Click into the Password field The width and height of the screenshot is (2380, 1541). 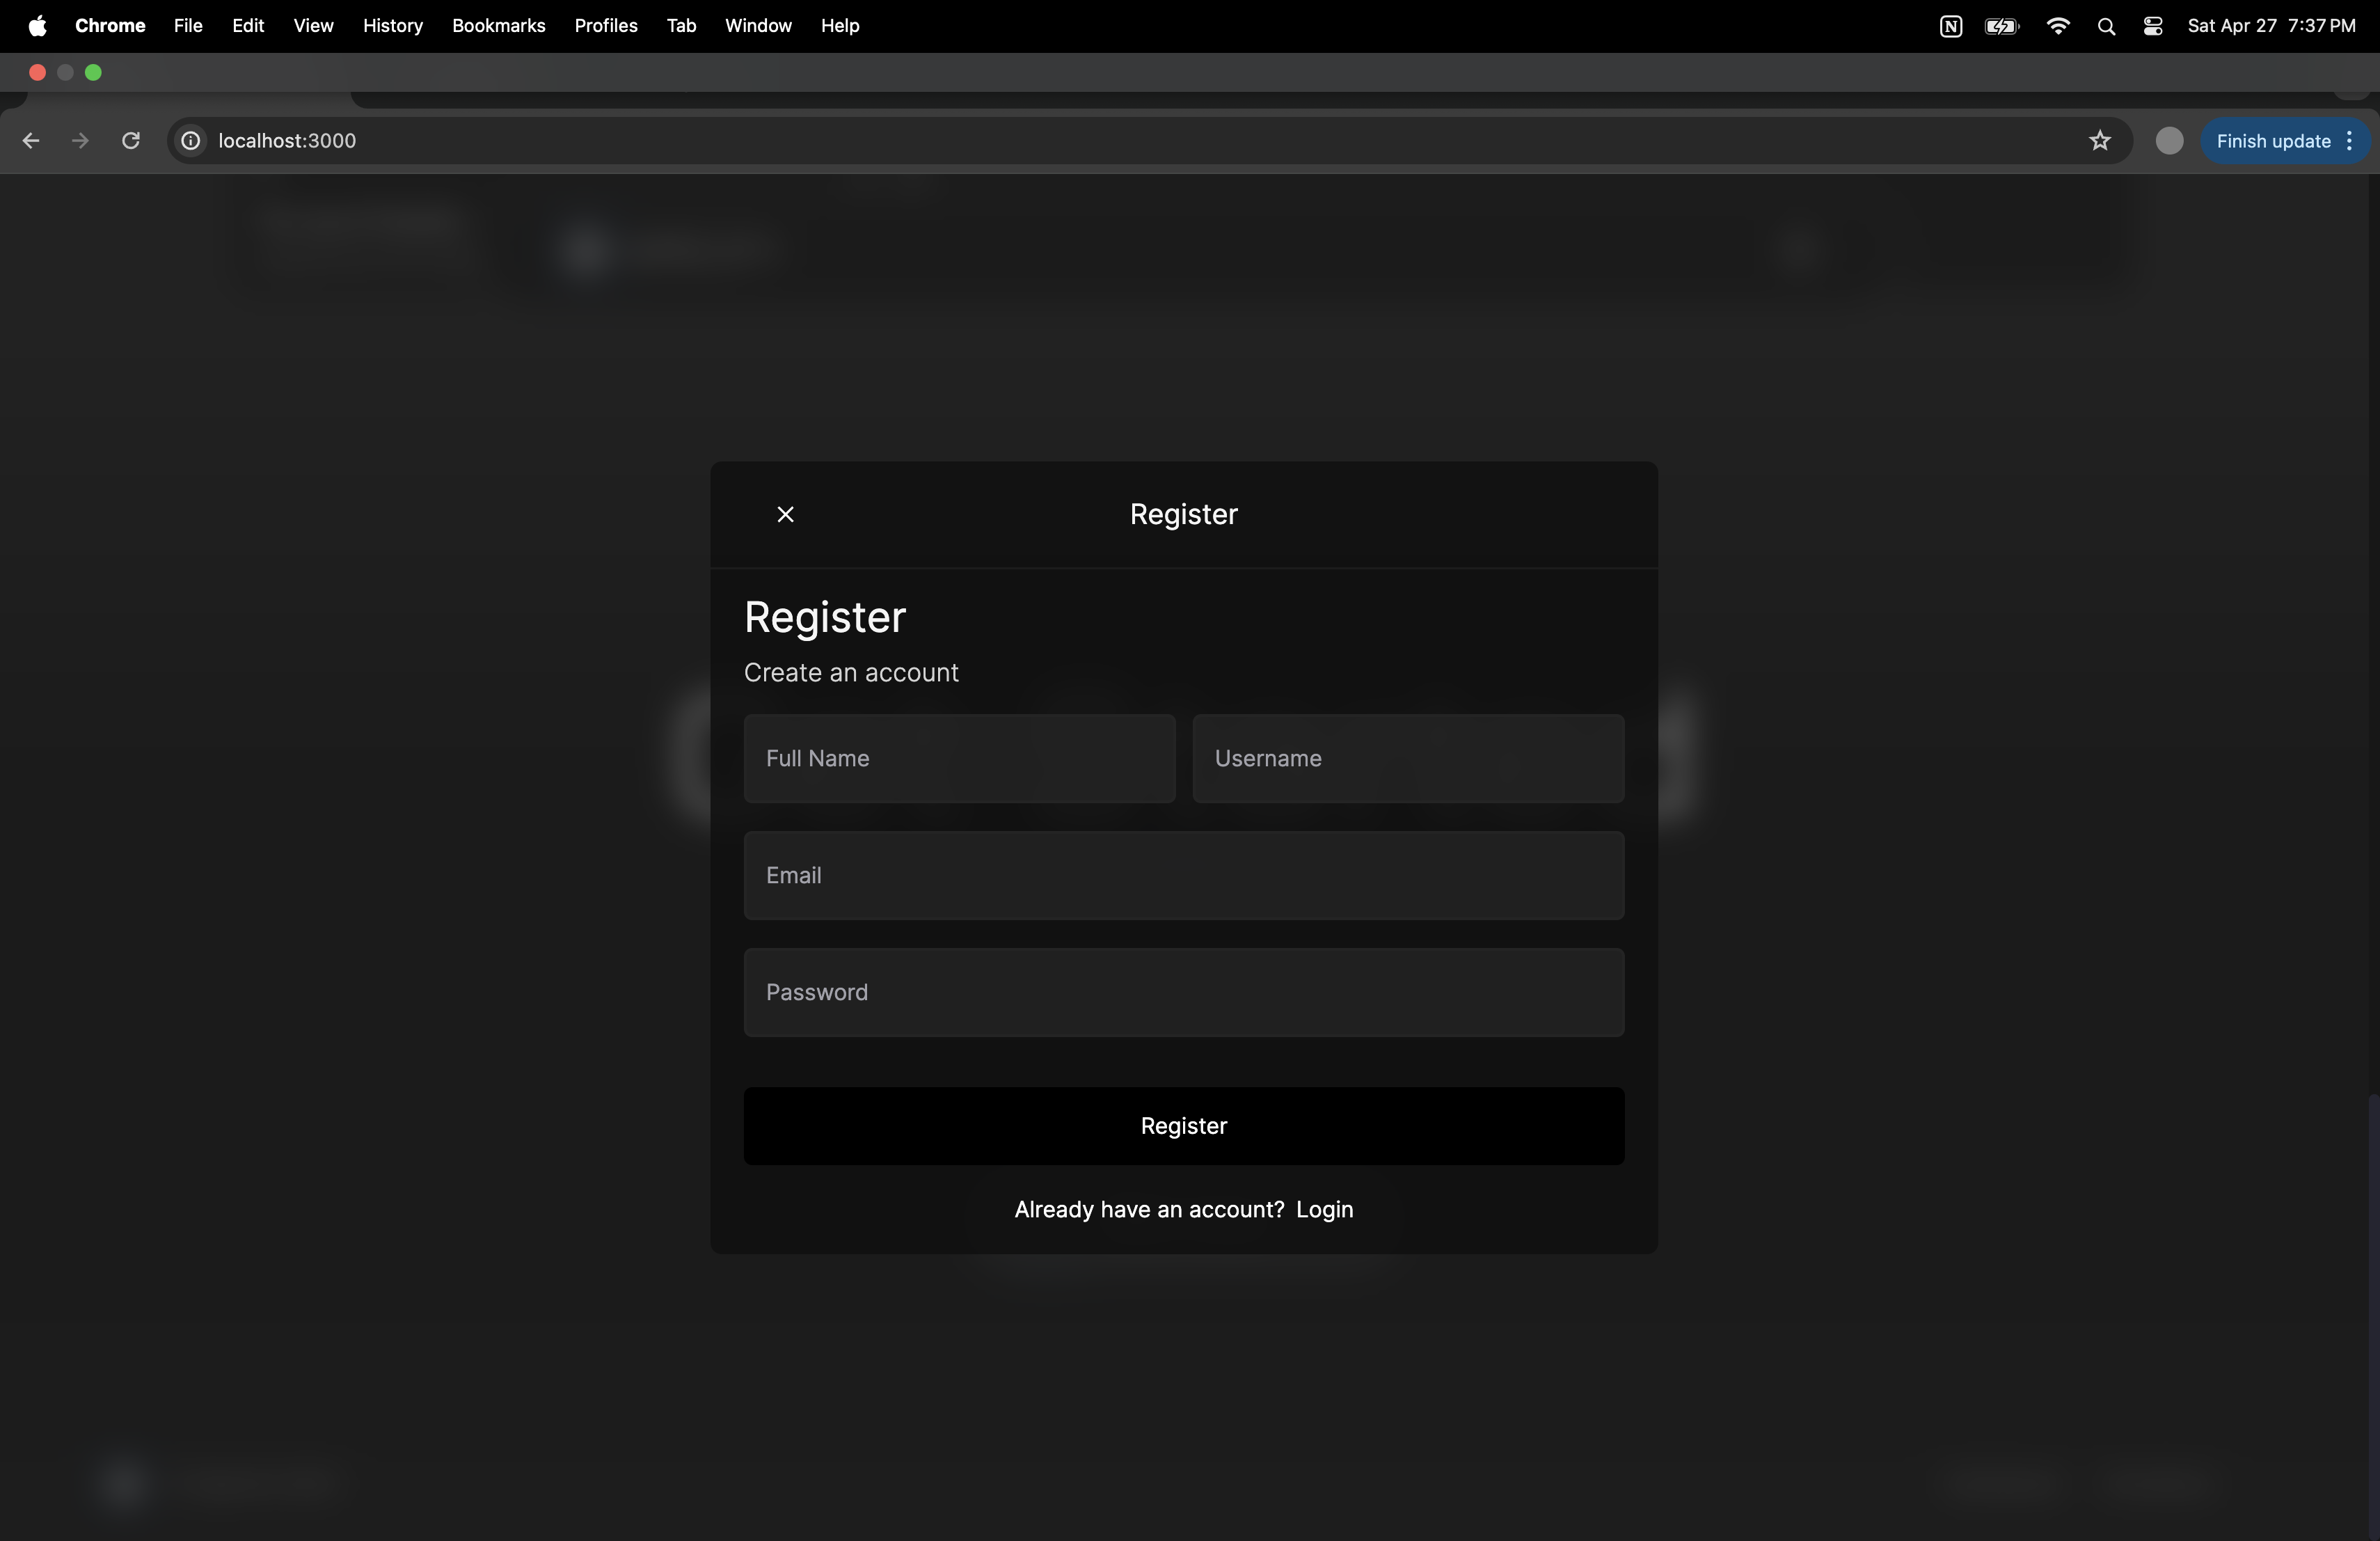point(1183,992)
